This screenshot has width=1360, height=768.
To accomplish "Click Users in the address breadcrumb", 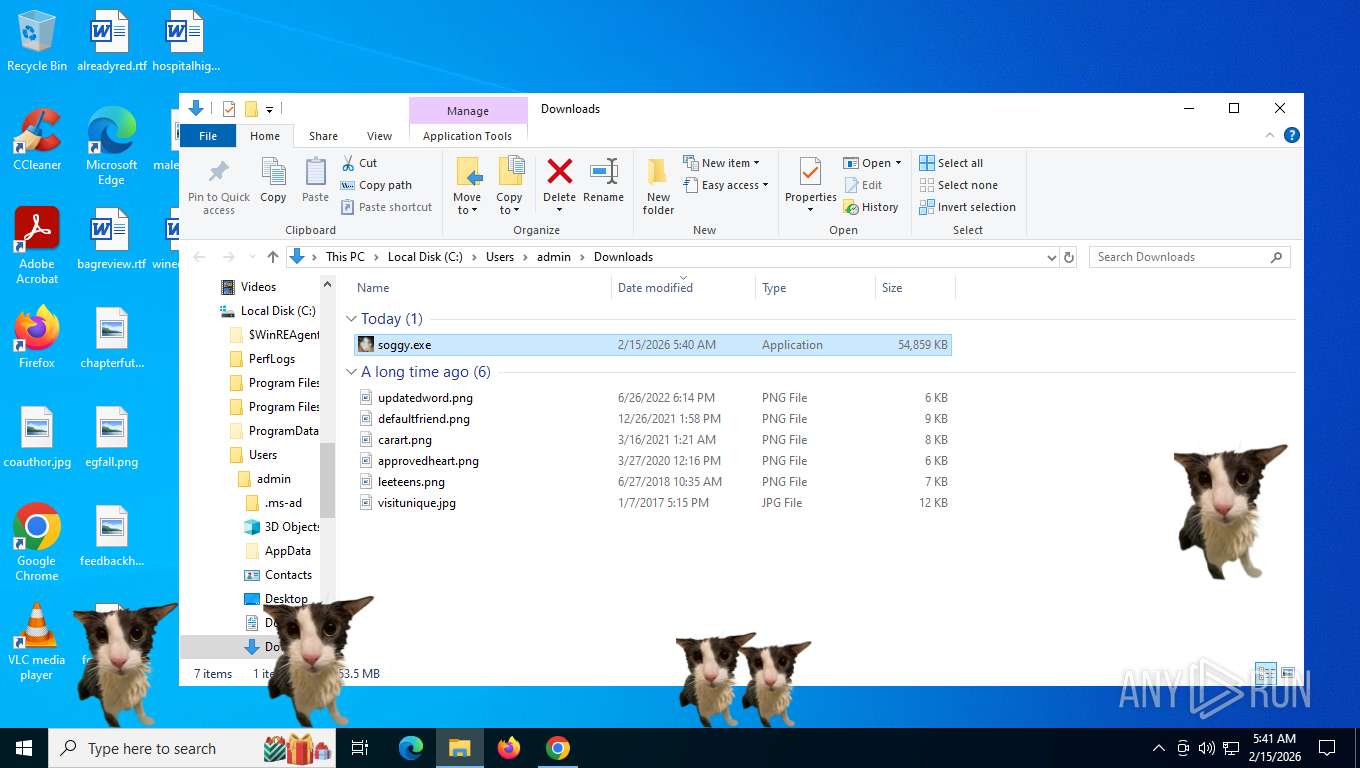I will 500,257.
